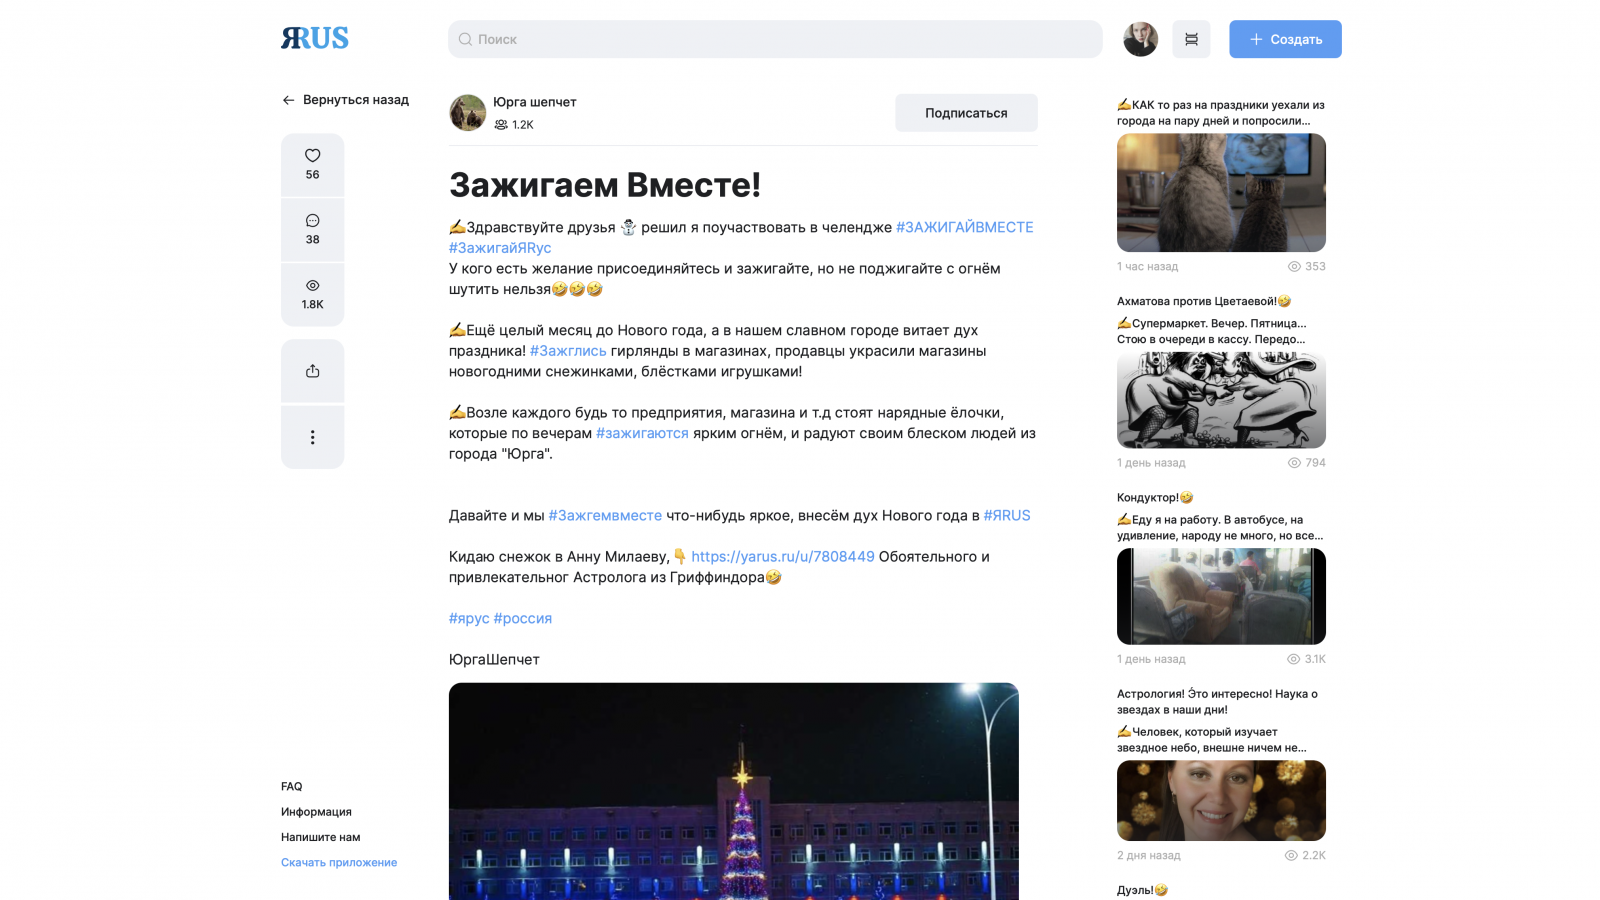Share the post via share icon
The height and width of the screenshot is (900, 1600).
click(x=312, y=371)
